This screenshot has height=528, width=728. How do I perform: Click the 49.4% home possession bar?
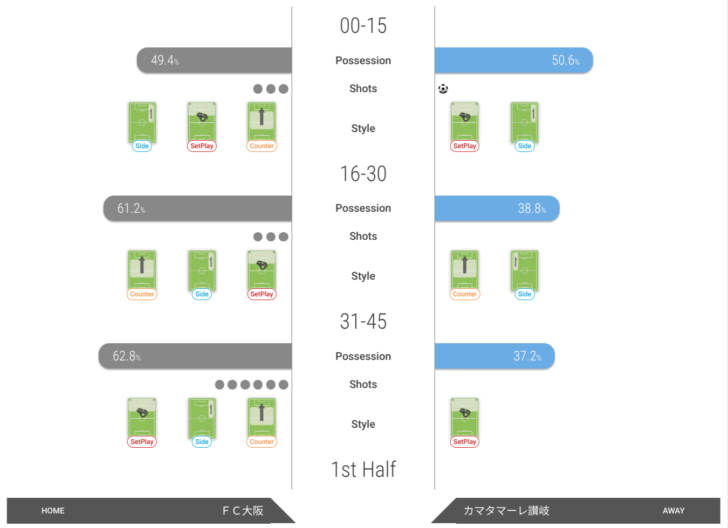[x=214, y=61]
